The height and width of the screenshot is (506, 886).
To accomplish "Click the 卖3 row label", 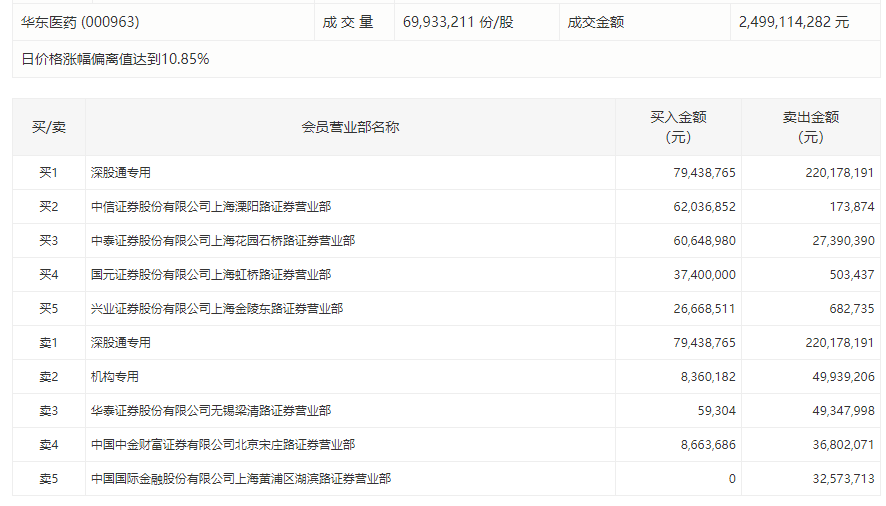I will pos(49,410).
